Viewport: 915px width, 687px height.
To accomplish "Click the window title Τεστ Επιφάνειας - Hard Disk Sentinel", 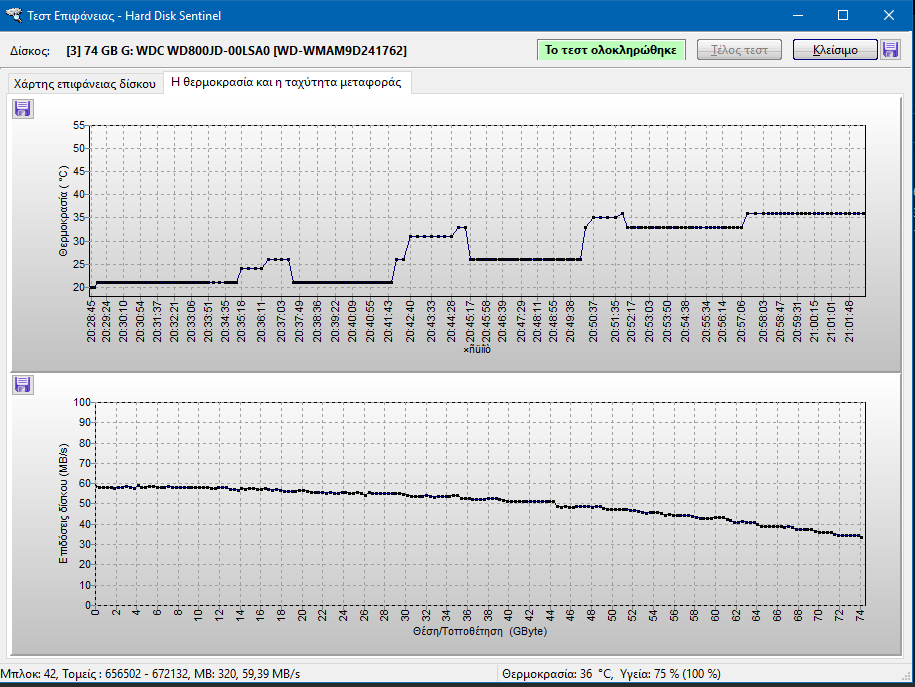I will [124, 16].
